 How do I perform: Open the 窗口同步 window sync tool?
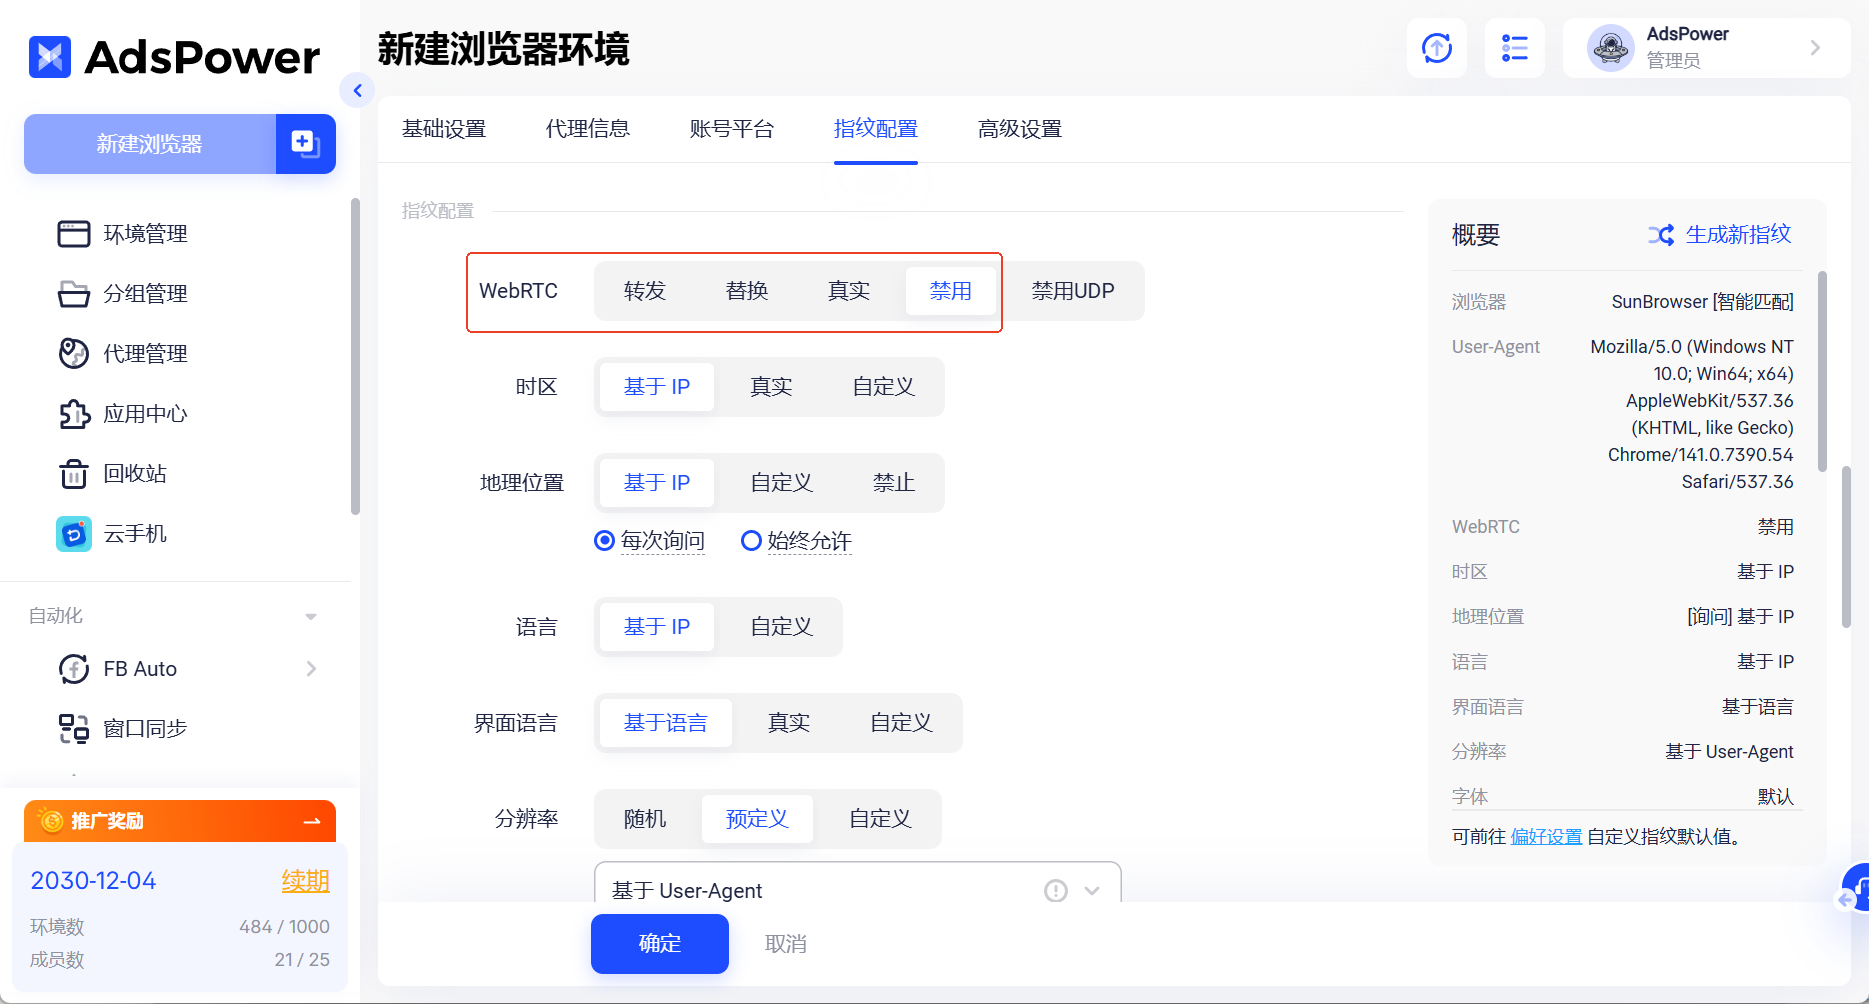point(145,728)
